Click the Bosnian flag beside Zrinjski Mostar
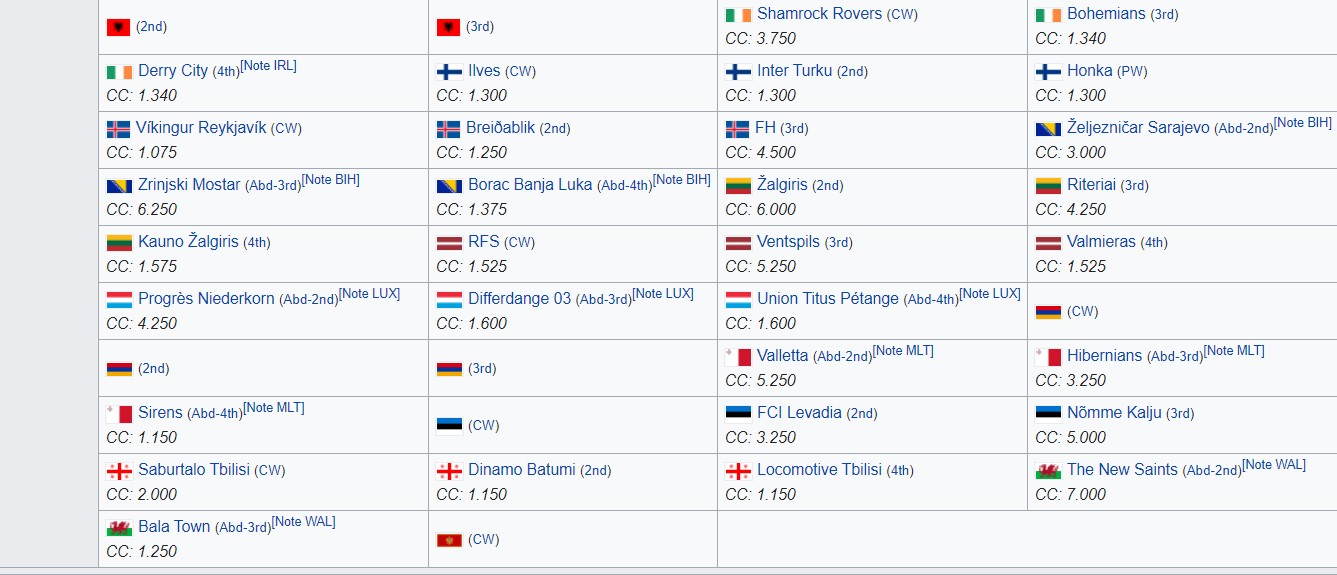Screen dimensions: 1337x575 [119, 186]
